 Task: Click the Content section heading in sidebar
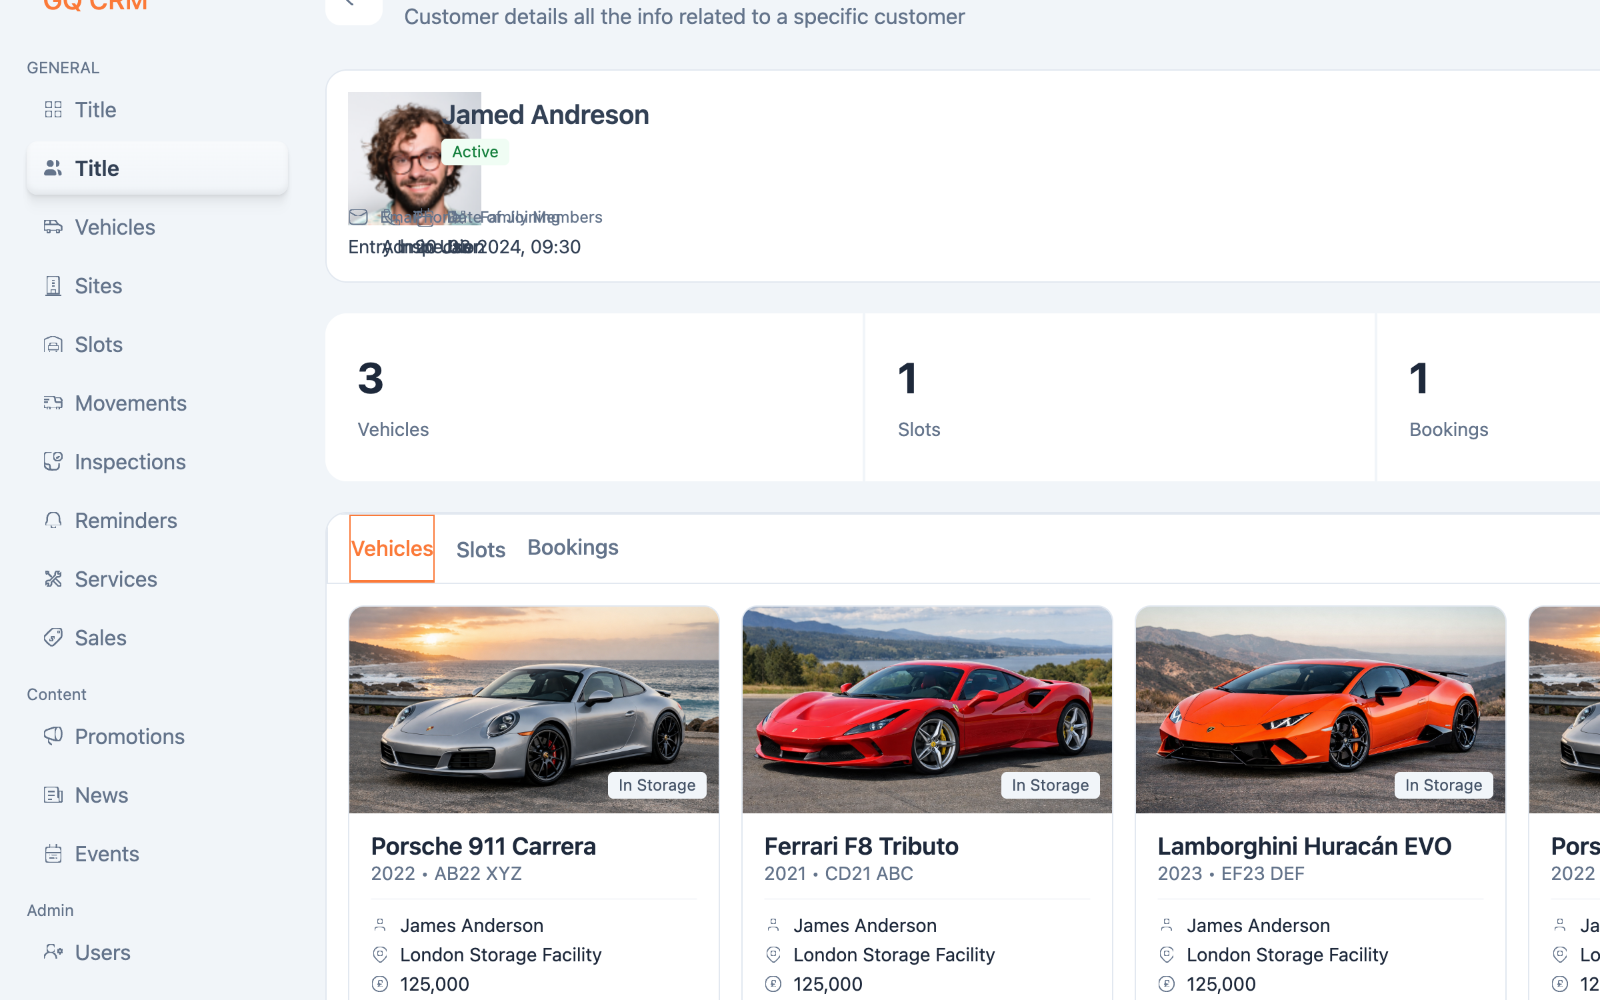57,695
